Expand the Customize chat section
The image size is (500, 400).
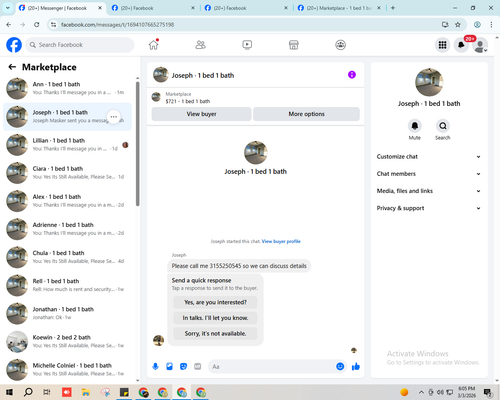tap(429, 157)
